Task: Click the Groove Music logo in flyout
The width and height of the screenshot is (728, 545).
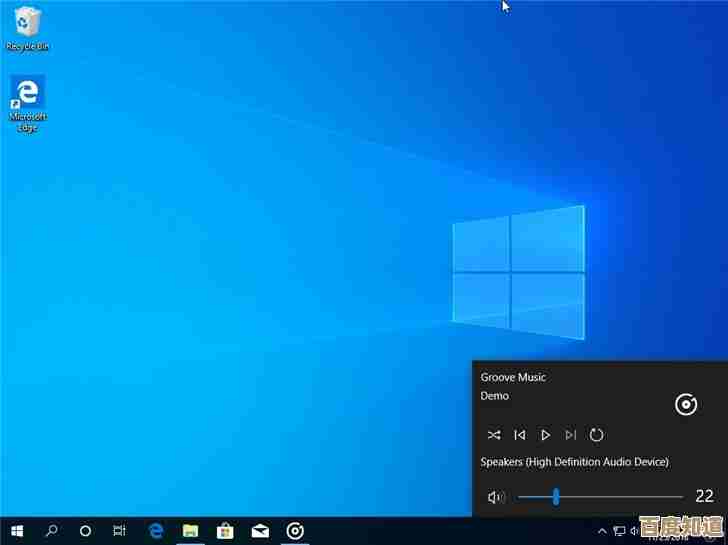Action: click(686, 404)
